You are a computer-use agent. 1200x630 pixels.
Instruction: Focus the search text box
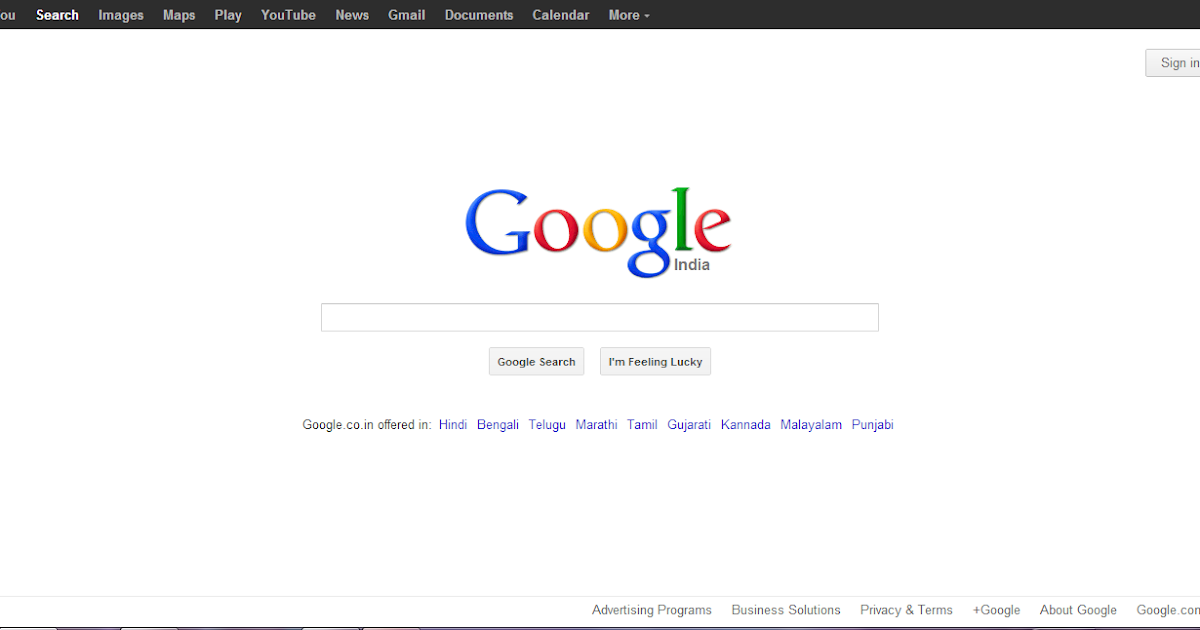[x=600, y=317]
